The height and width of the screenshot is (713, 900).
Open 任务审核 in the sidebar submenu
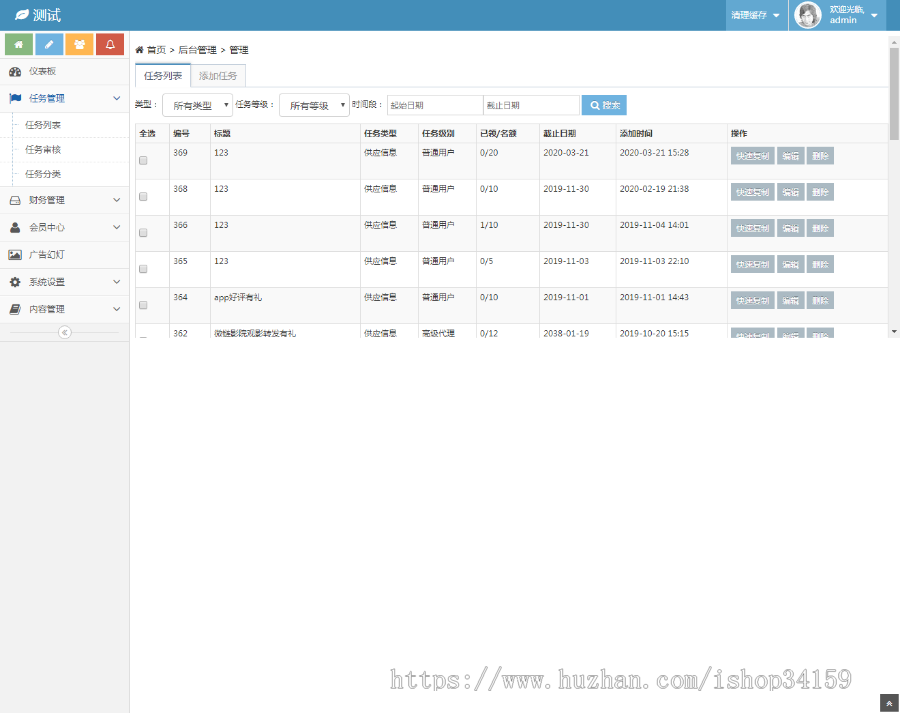(x=43, y=149)
